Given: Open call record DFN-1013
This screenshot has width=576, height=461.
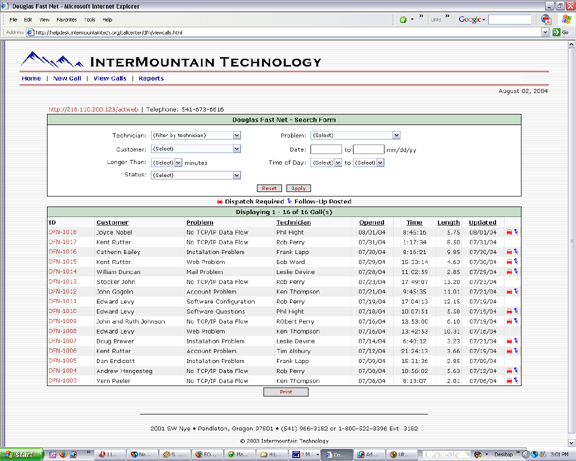Looking at the screenshot, I should point(63,282).
